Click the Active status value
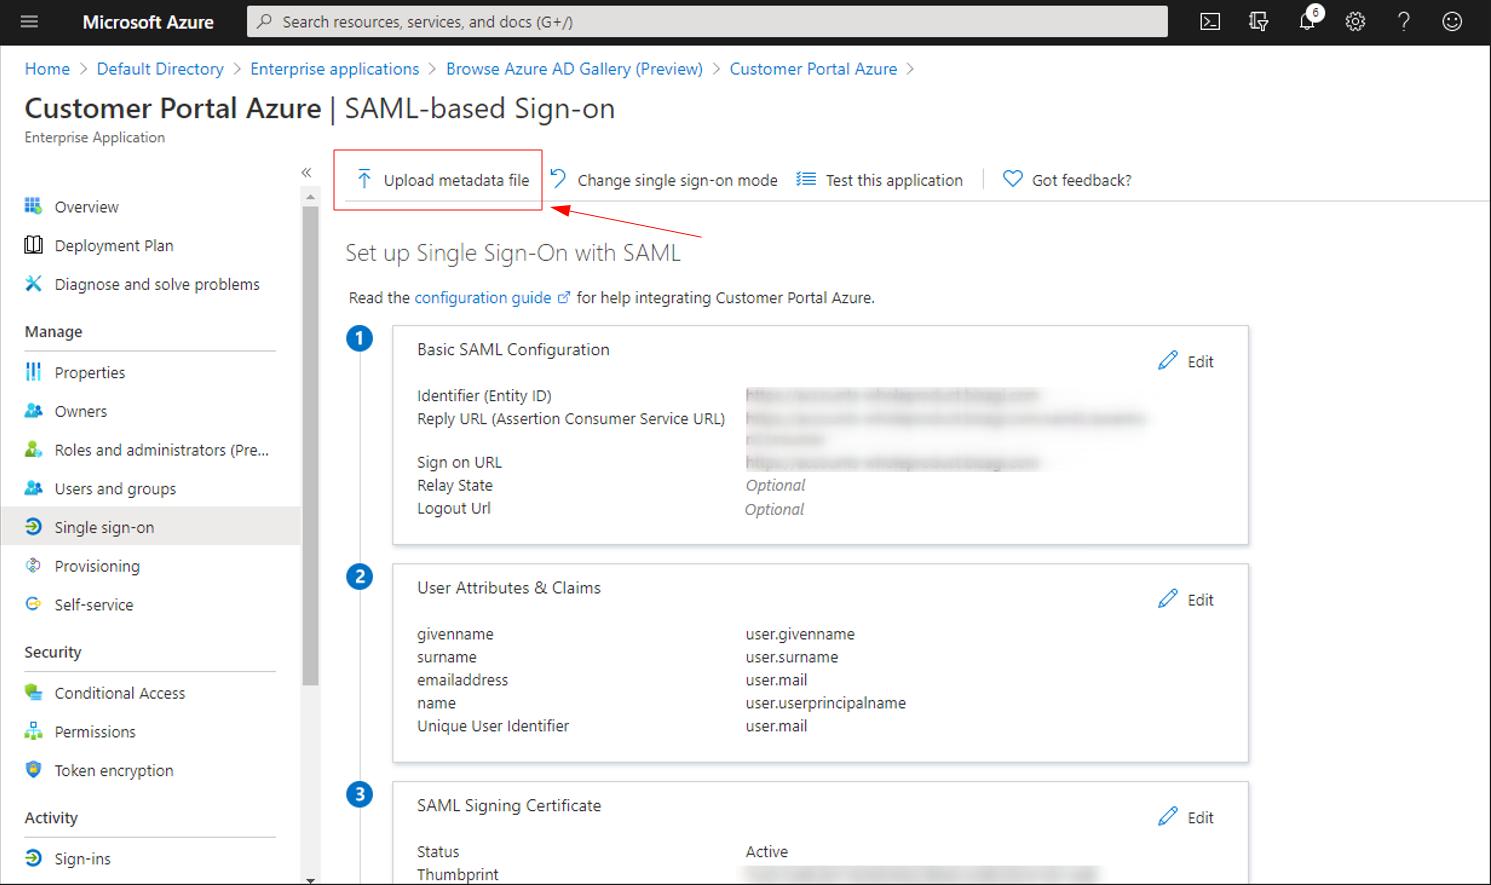 coord(767,853)
